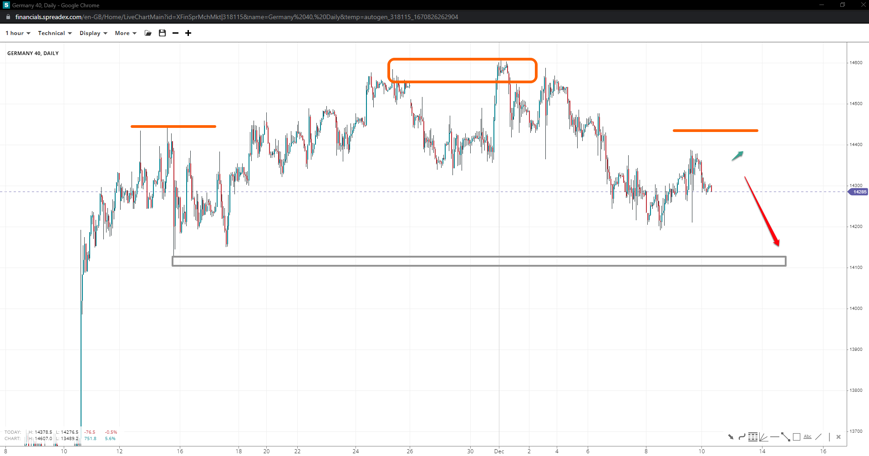
Task: Open the 1 hour timeframe dropdown
Action: pyautogui.click(x=18, y=33)
